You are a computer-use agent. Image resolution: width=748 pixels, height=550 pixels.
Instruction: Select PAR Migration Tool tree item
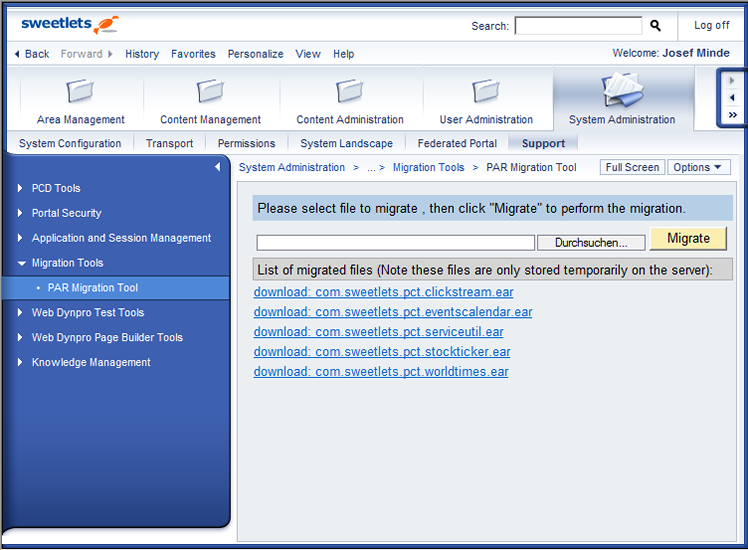click(x=116, y=288)
